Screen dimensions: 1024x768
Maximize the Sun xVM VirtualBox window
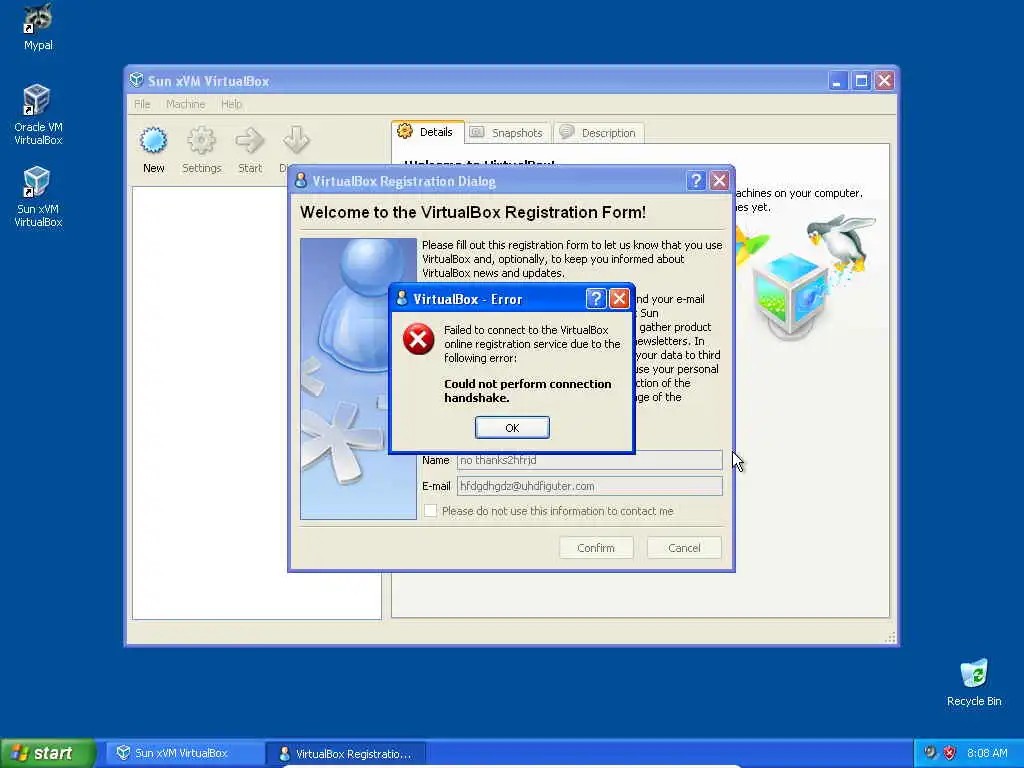tap(861, 81)
